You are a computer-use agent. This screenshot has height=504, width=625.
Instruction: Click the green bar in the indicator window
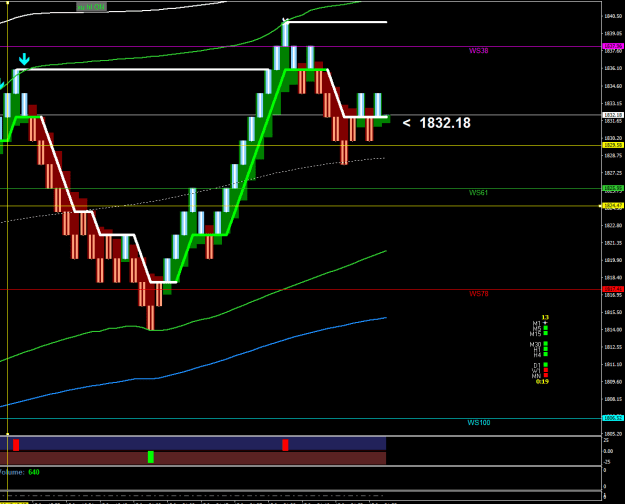click(151, 457)
